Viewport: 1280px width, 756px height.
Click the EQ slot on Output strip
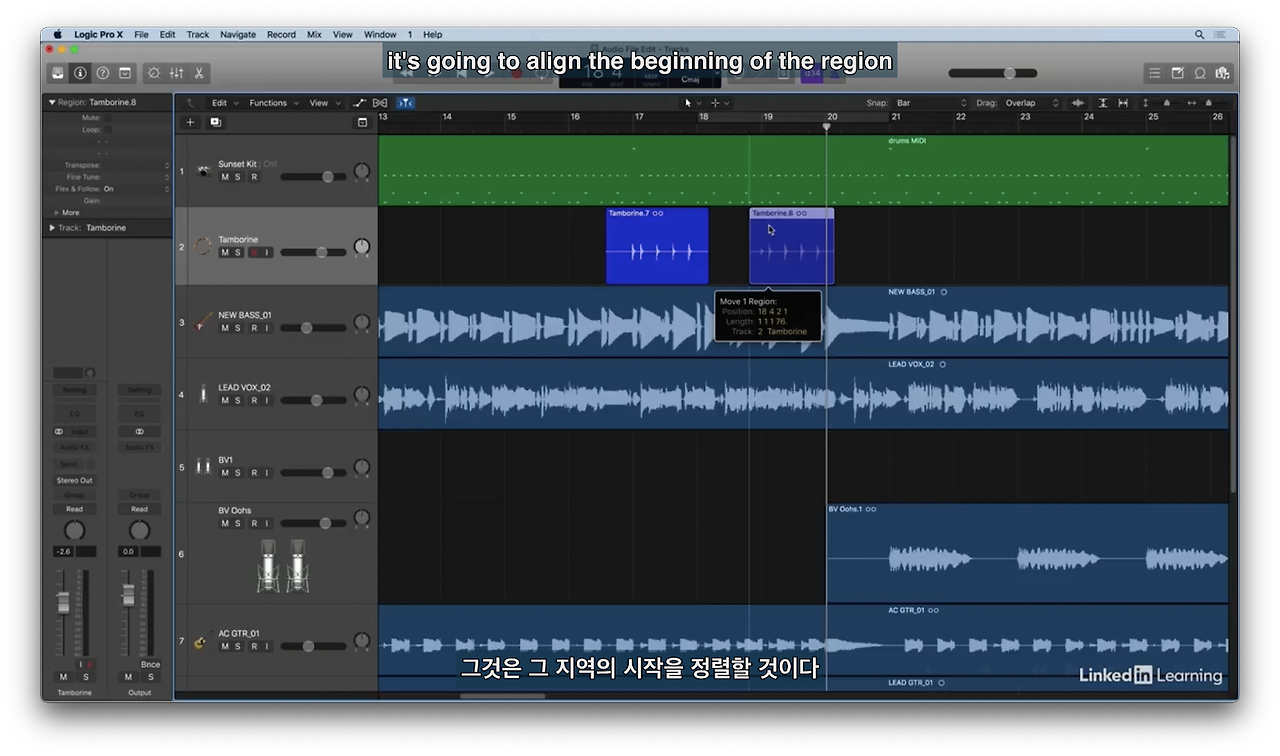pyautogui.click(x=139, y=412)
